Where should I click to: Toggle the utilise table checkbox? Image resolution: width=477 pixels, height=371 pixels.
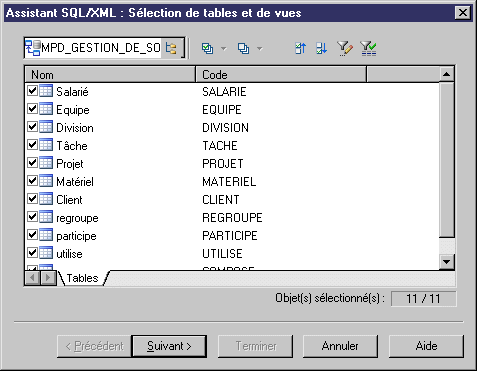click(x=32, y=253)
